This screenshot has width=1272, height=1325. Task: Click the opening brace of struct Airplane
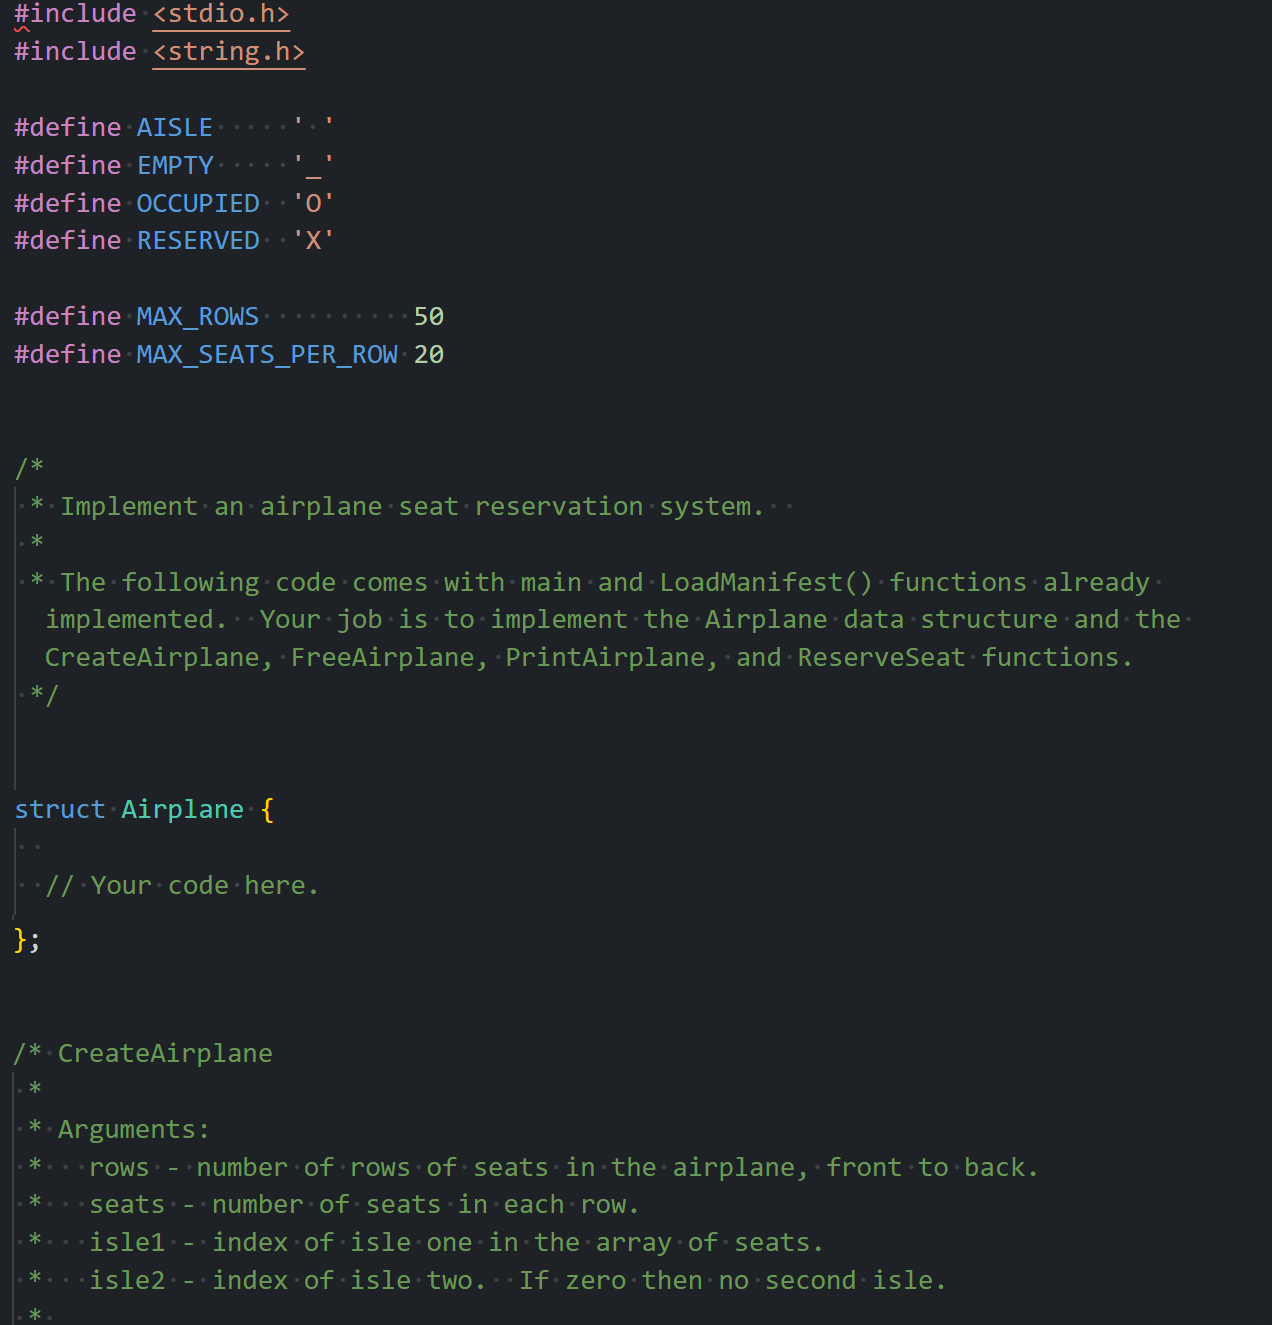(267, 810)
